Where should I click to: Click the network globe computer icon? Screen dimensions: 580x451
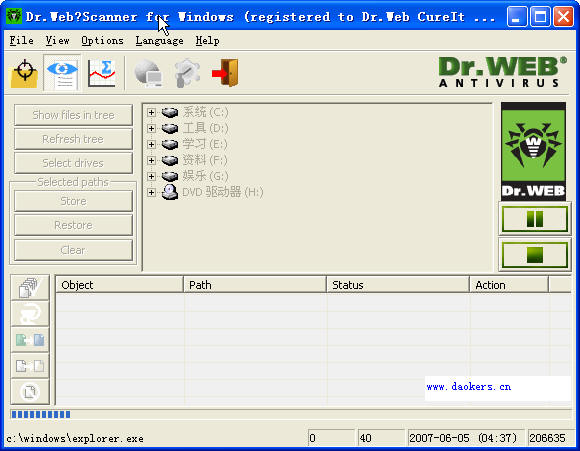148,73
